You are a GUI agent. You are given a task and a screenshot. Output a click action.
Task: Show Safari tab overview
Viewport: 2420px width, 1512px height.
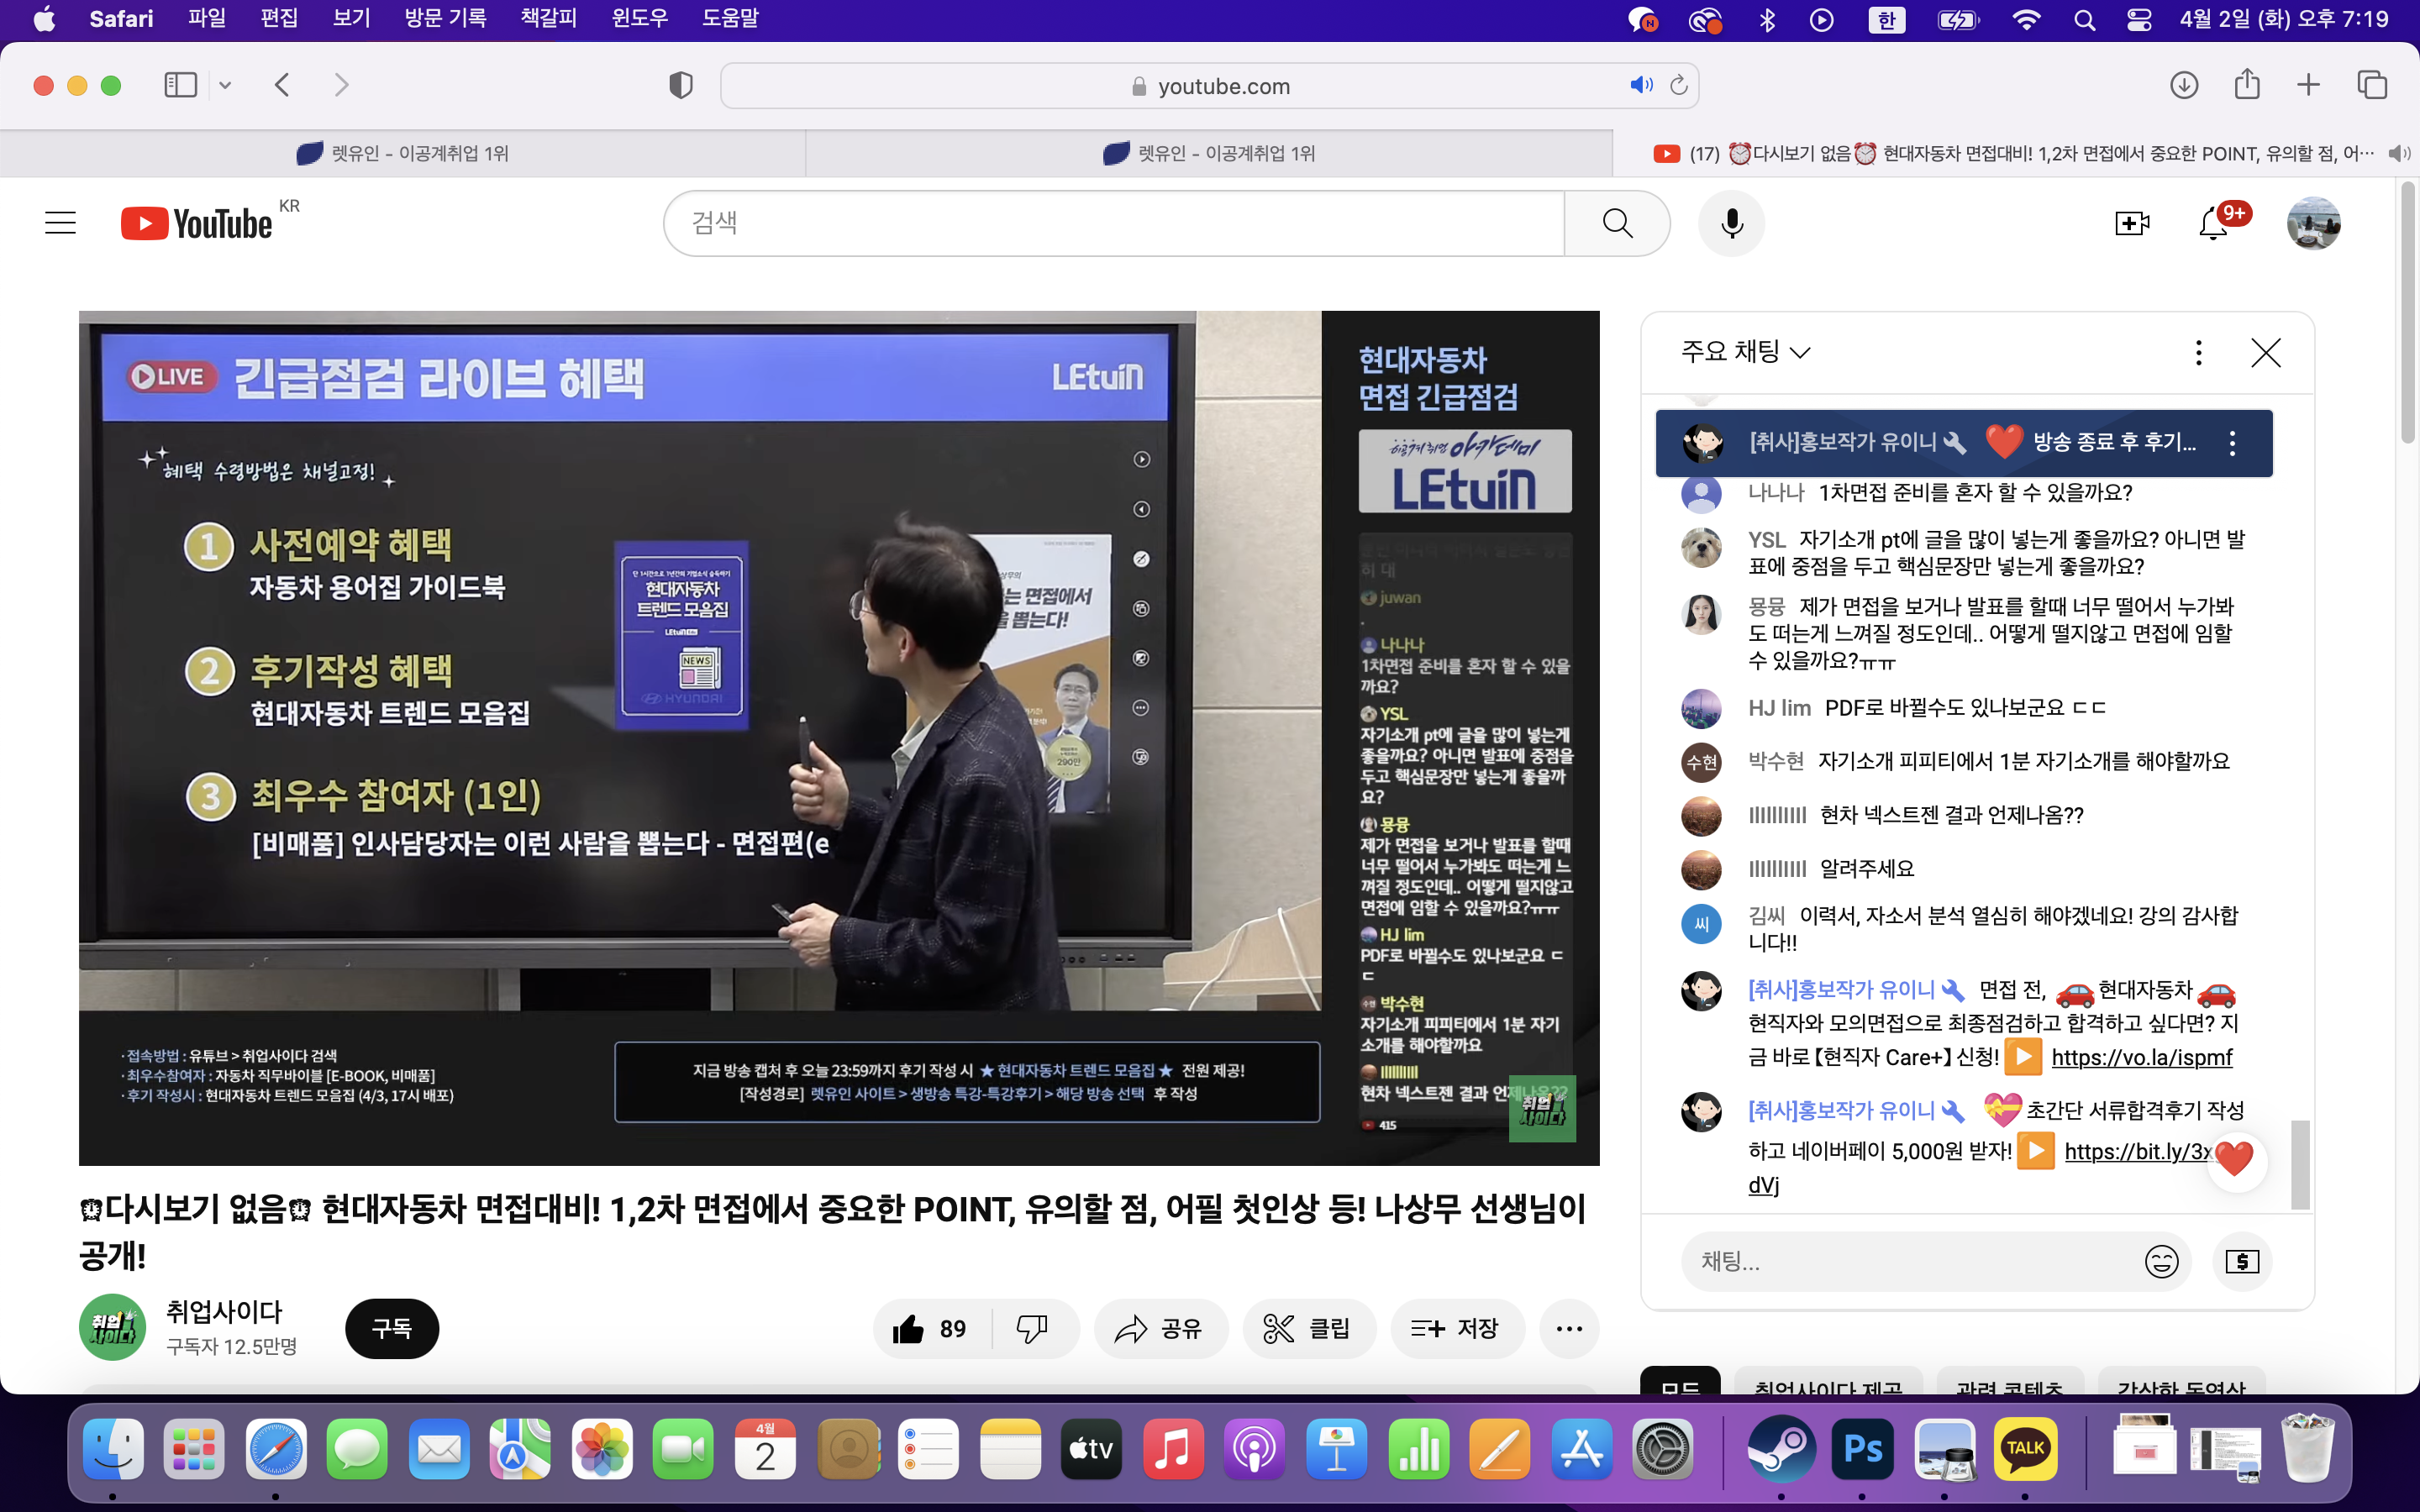click(x=2372, y=85)
